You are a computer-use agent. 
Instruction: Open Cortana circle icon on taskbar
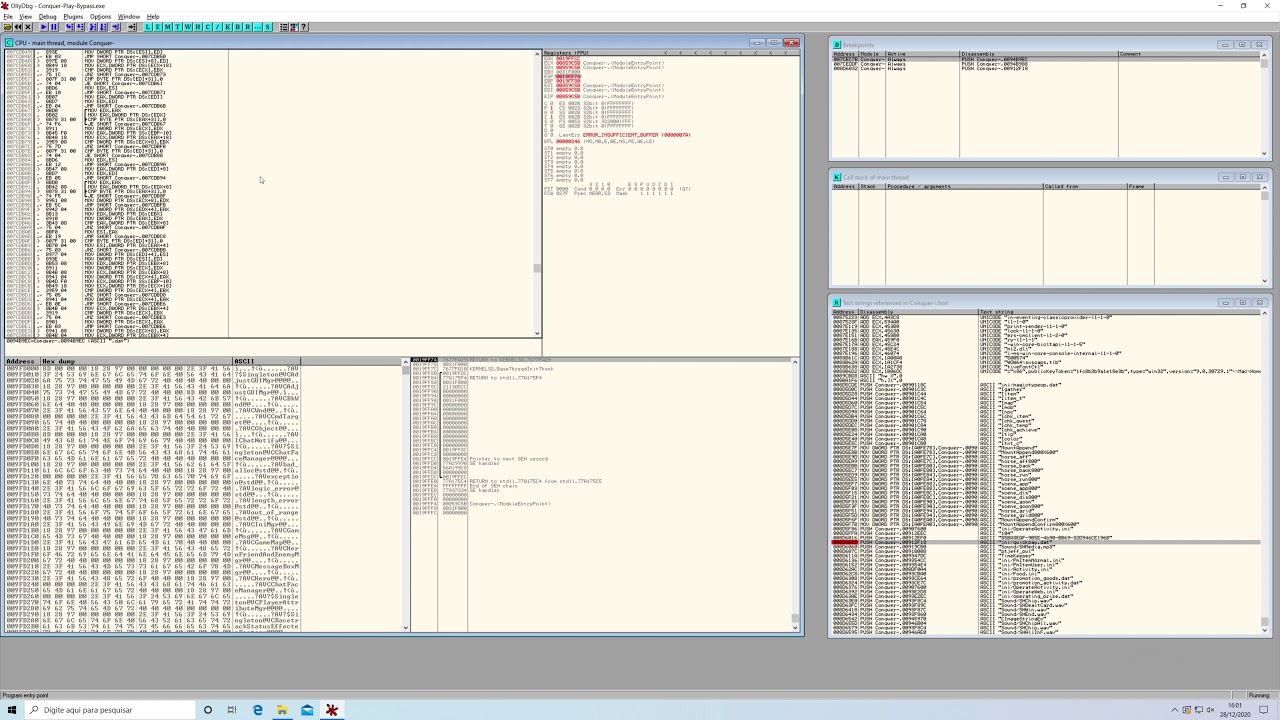click(x=208, y=710)
